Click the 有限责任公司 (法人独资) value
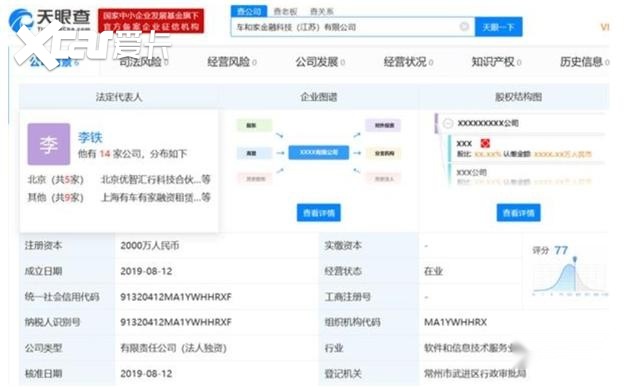This screenshot has width=640, height=387. pos(173,348)
